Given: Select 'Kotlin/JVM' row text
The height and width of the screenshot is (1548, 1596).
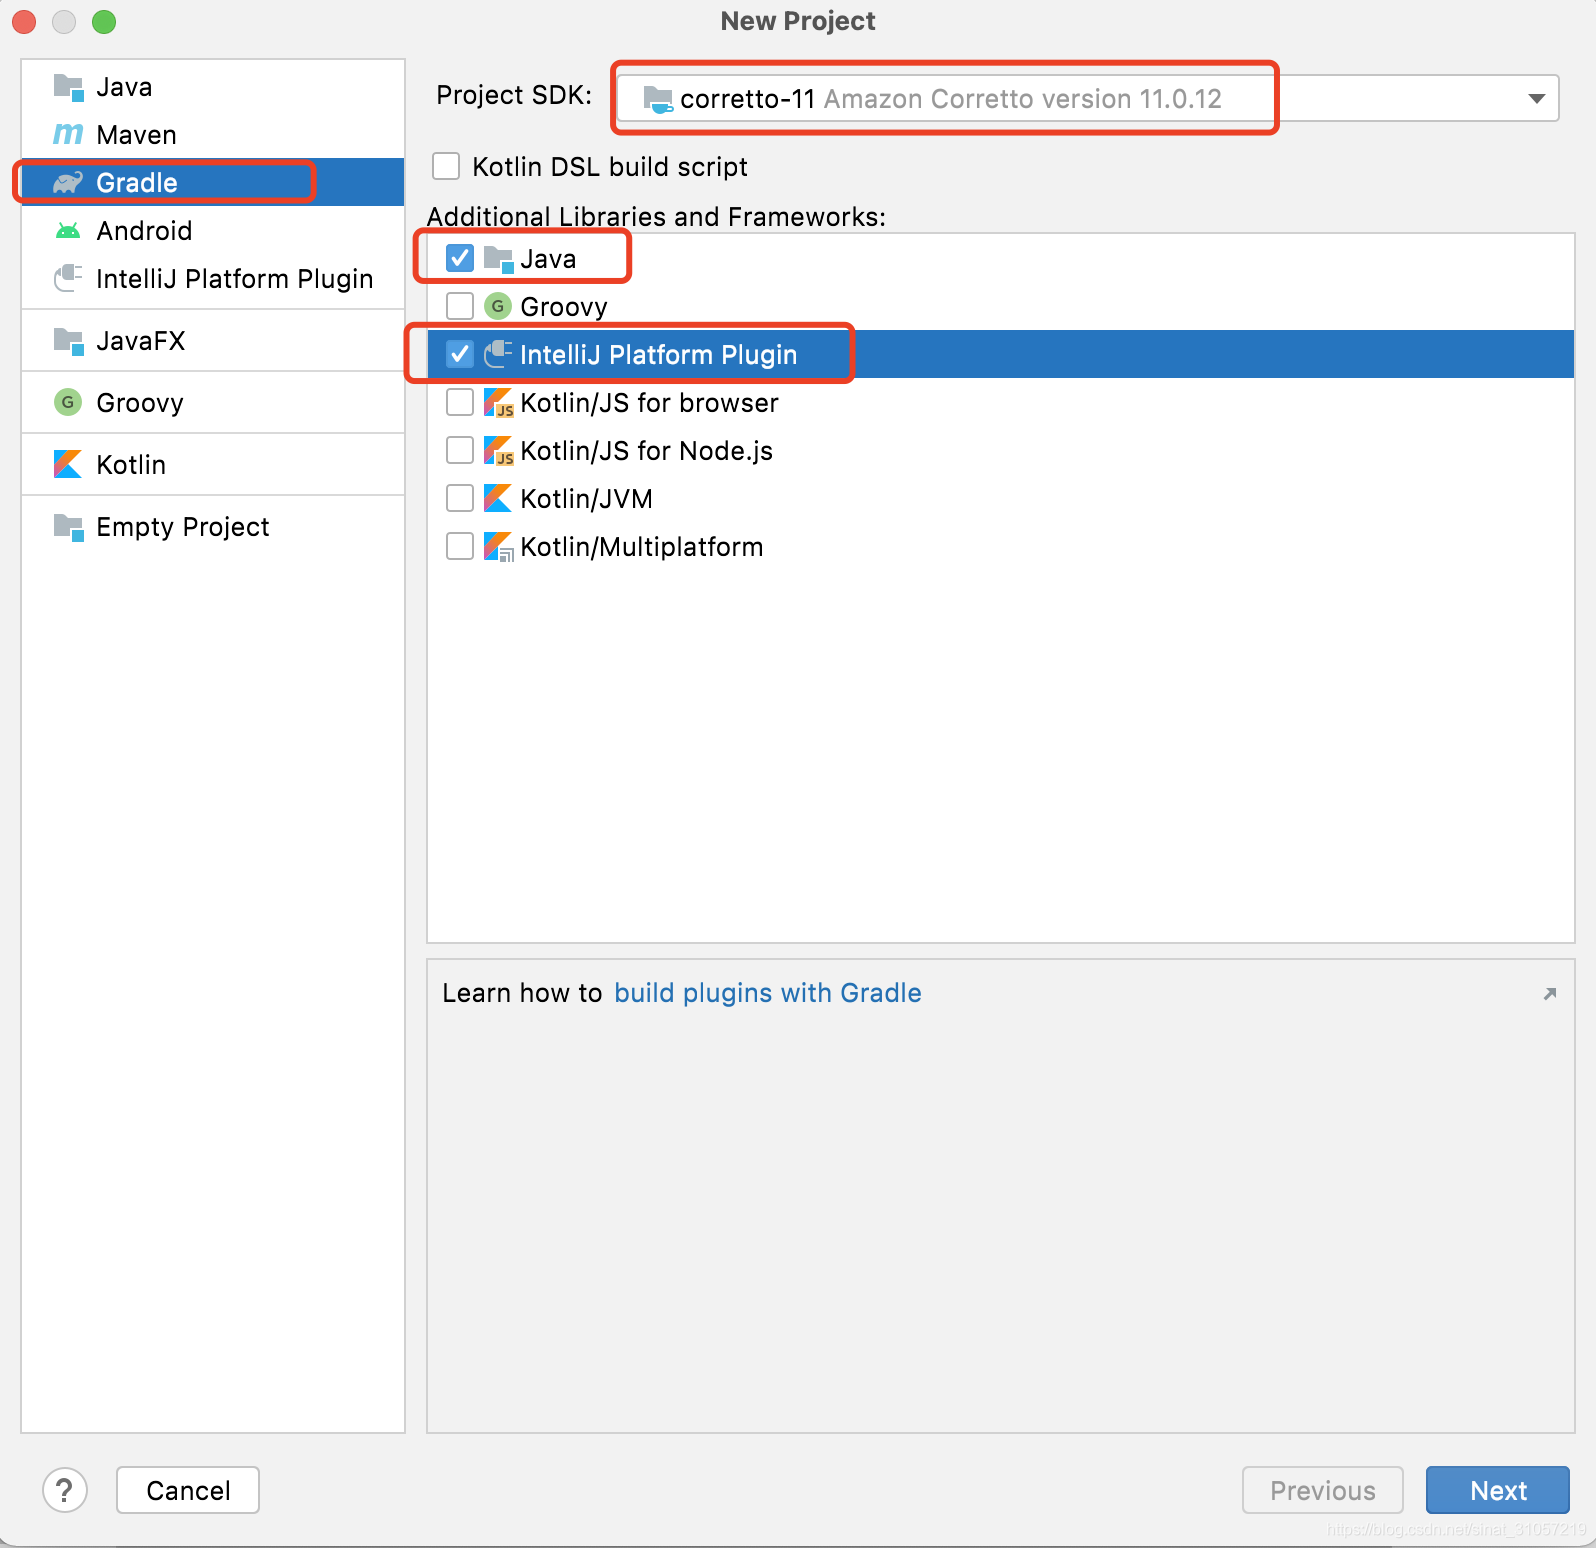Looking at the screenshot, I should coord(587,499).
